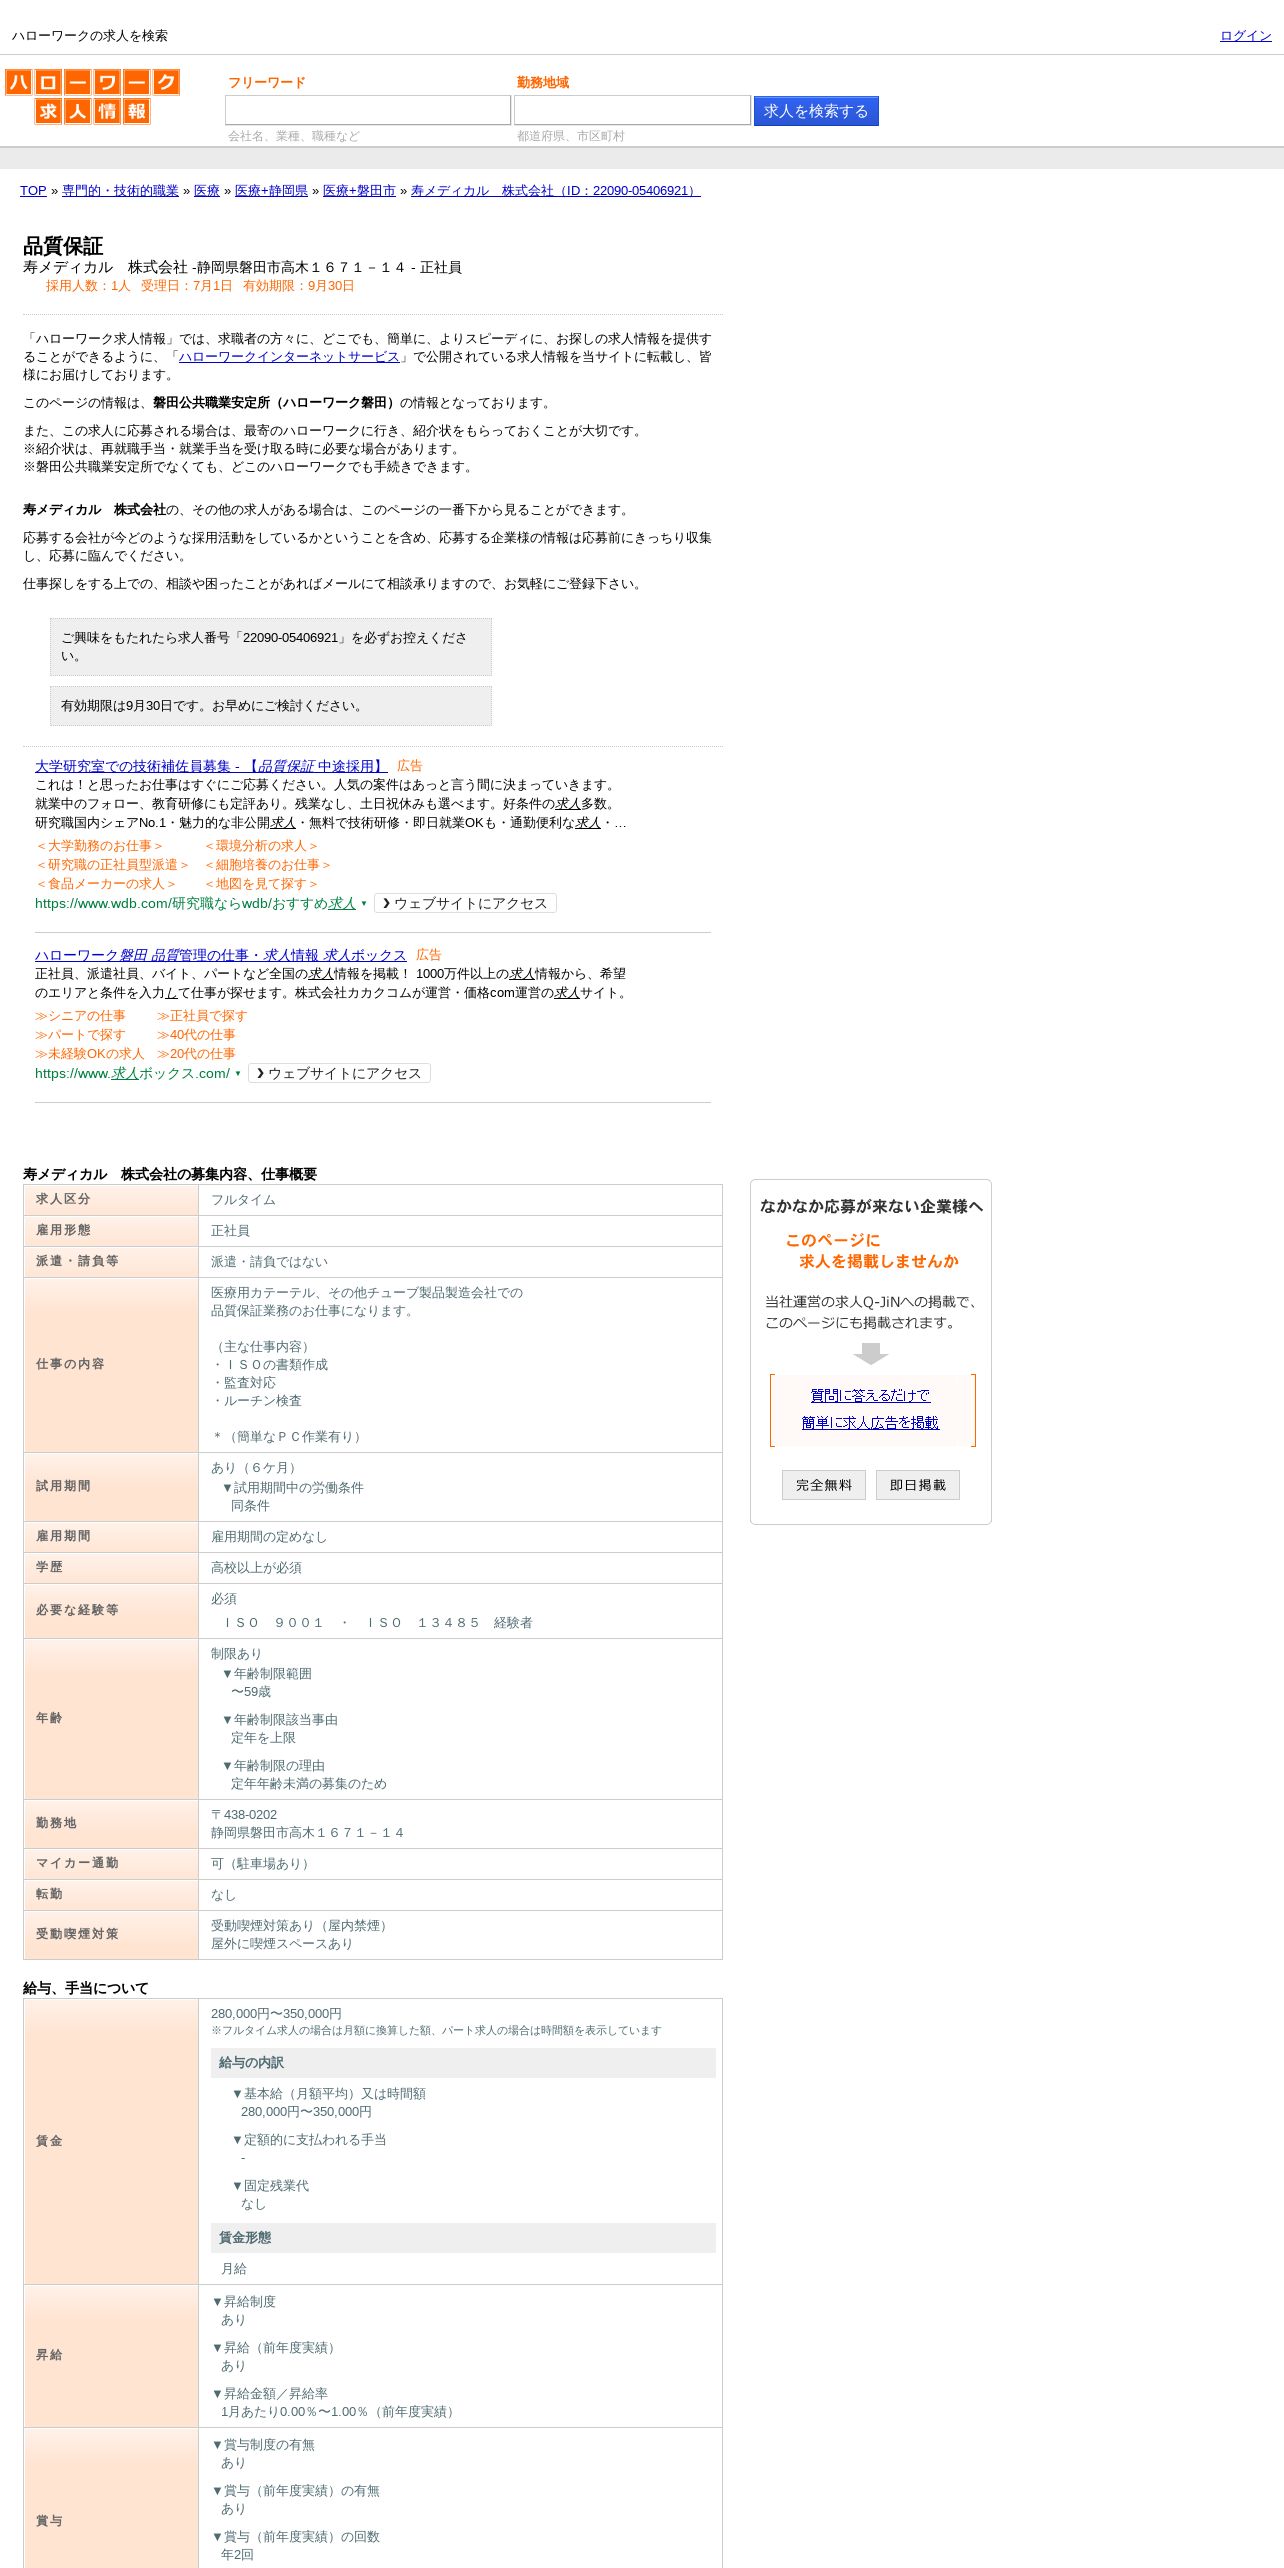
Task: Click ウェブサイトにアクセス button for wdb ad
Action: coord(465,903)
